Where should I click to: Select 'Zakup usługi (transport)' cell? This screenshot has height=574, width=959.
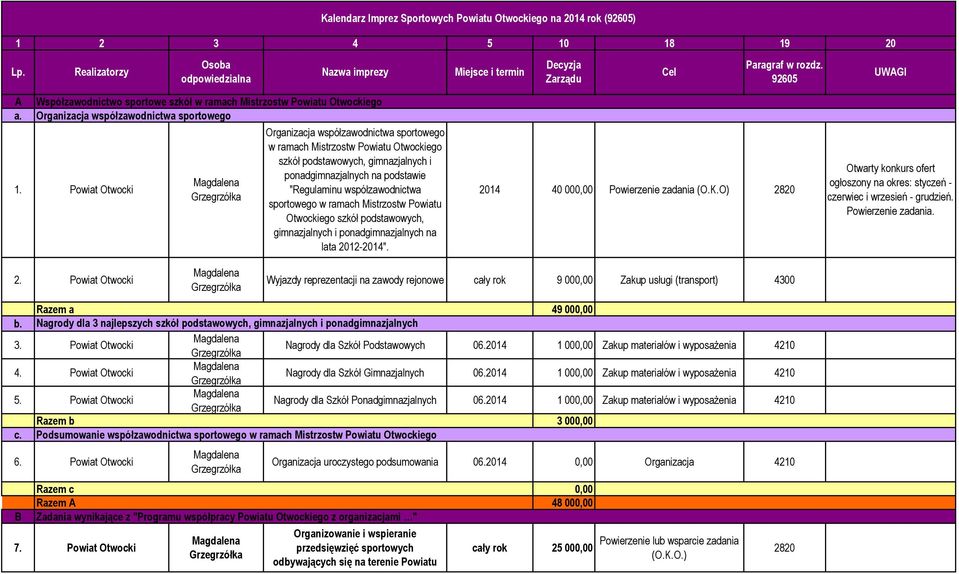pos(669,280)
